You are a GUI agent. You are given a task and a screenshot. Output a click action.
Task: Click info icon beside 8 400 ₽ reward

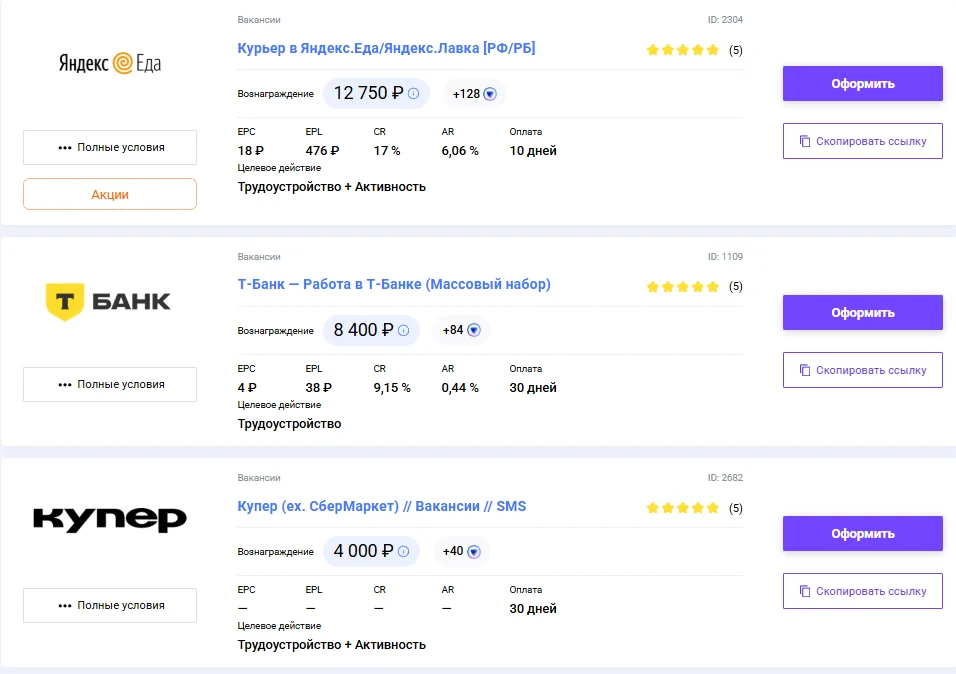click(x=404, y=330)
